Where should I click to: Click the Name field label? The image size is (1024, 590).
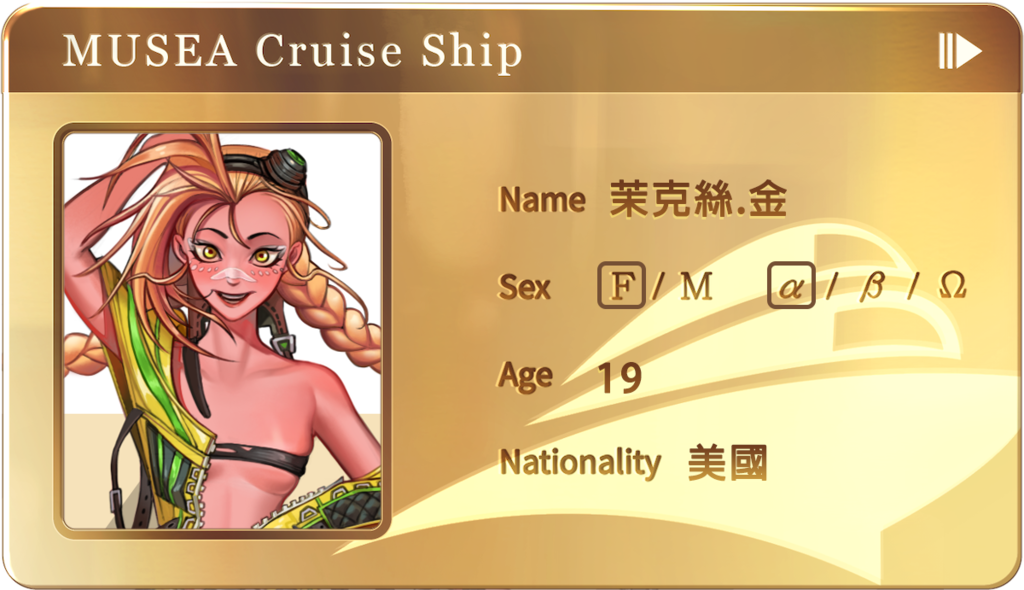coord(542,199)
